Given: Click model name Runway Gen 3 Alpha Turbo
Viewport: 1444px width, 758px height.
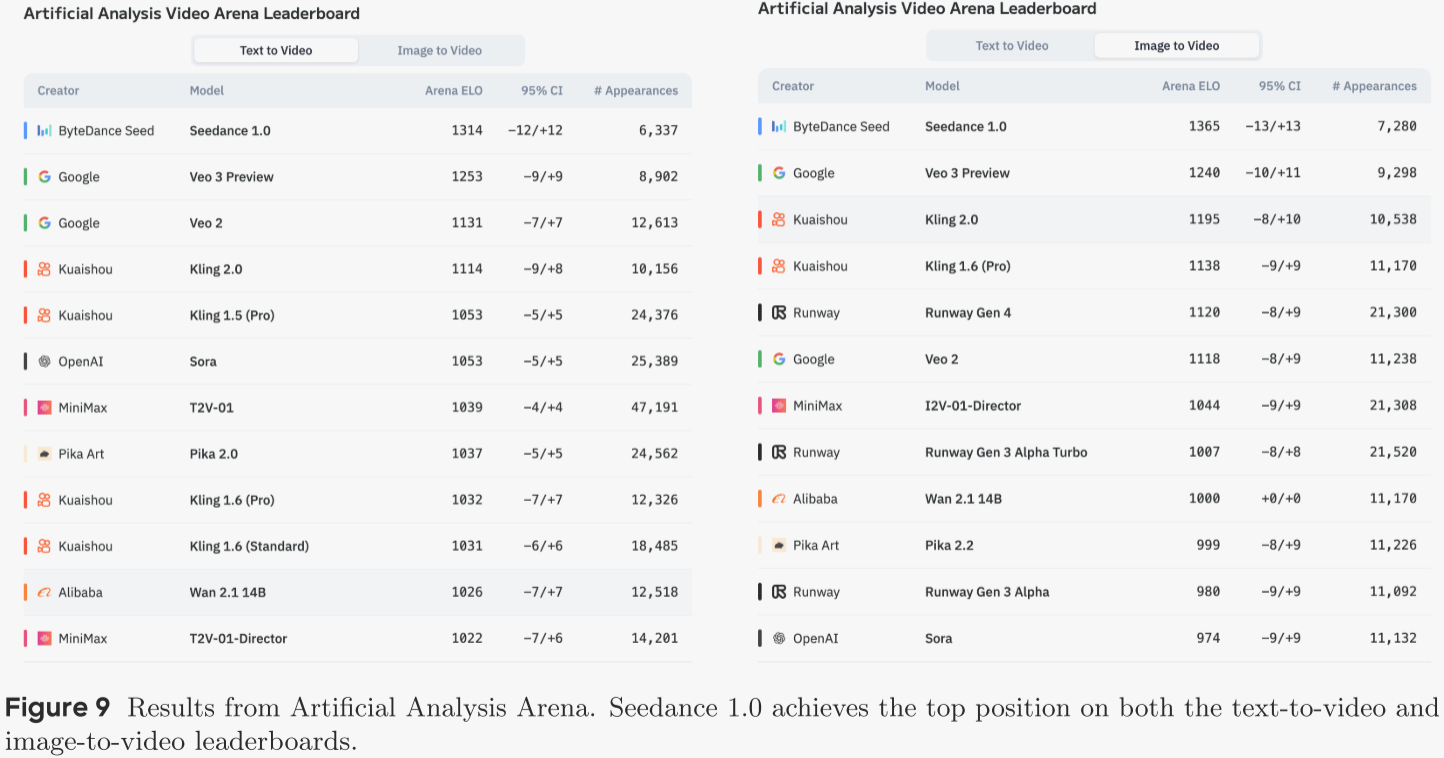Looking at the screenshot, I should [x=1006, y=452].
